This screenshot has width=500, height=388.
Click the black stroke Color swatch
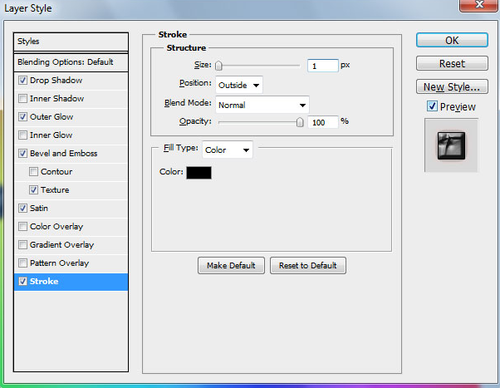pyautogui.click(x=199, y=173)
